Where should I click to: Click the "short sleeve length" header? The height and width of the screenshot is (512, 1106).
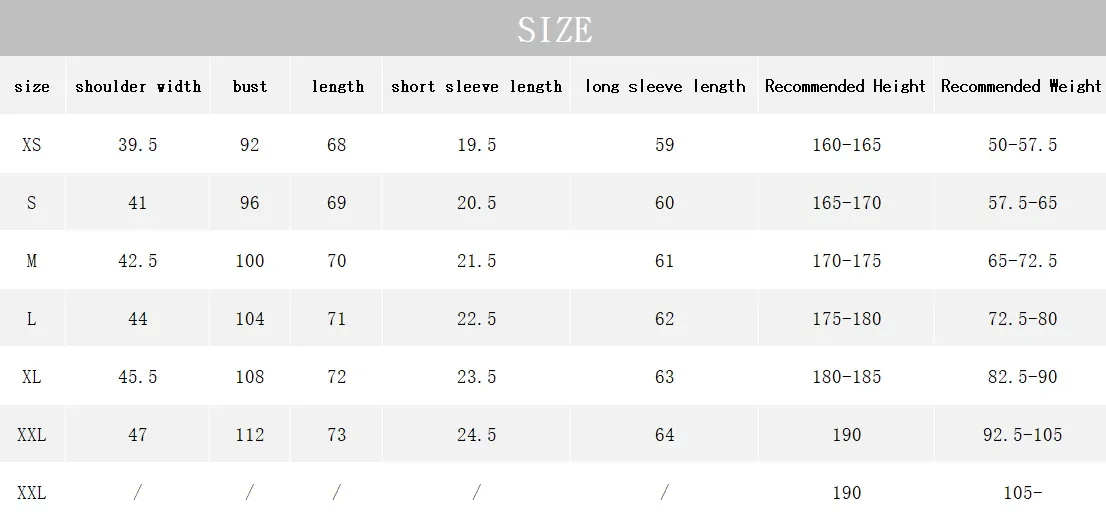(x=476, y=86)
